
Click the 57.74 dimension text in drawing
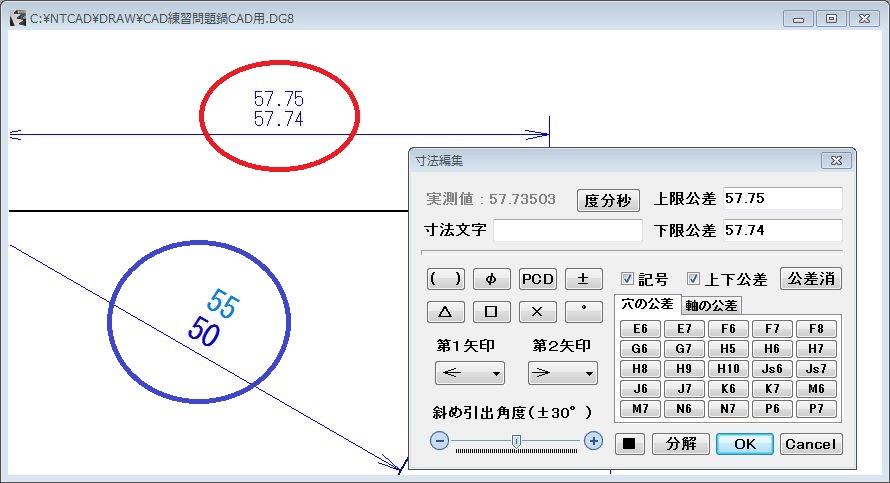point(279,119)
